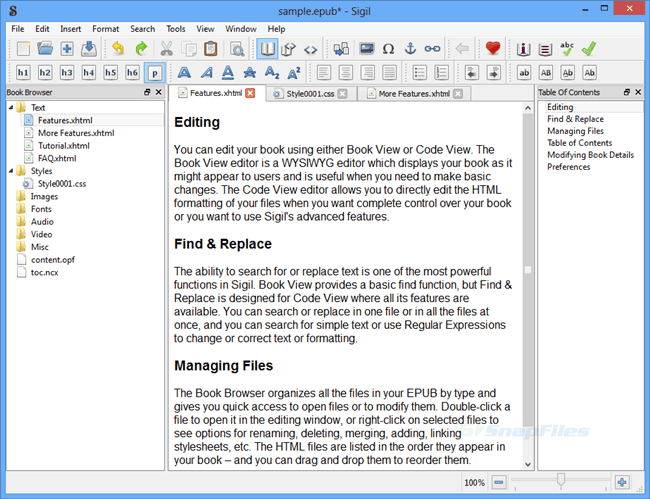Apply Heading 2 style h2
This screenshot has width=650, height=499.
45,73
